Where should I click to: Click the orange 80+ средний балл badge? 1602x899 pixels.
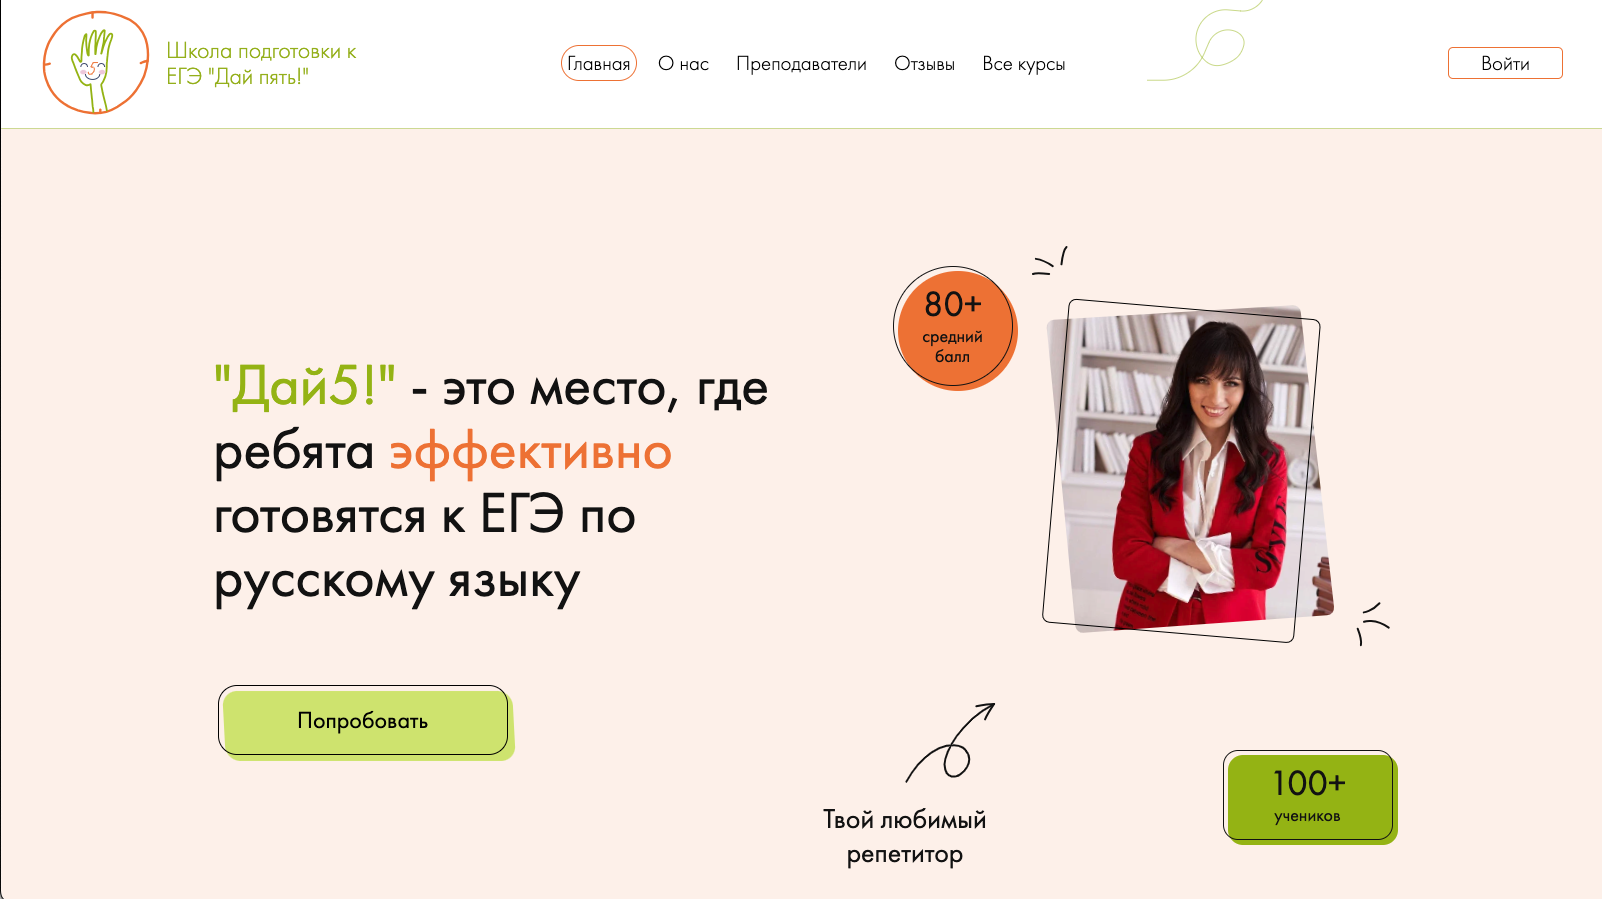click(954, 328)
